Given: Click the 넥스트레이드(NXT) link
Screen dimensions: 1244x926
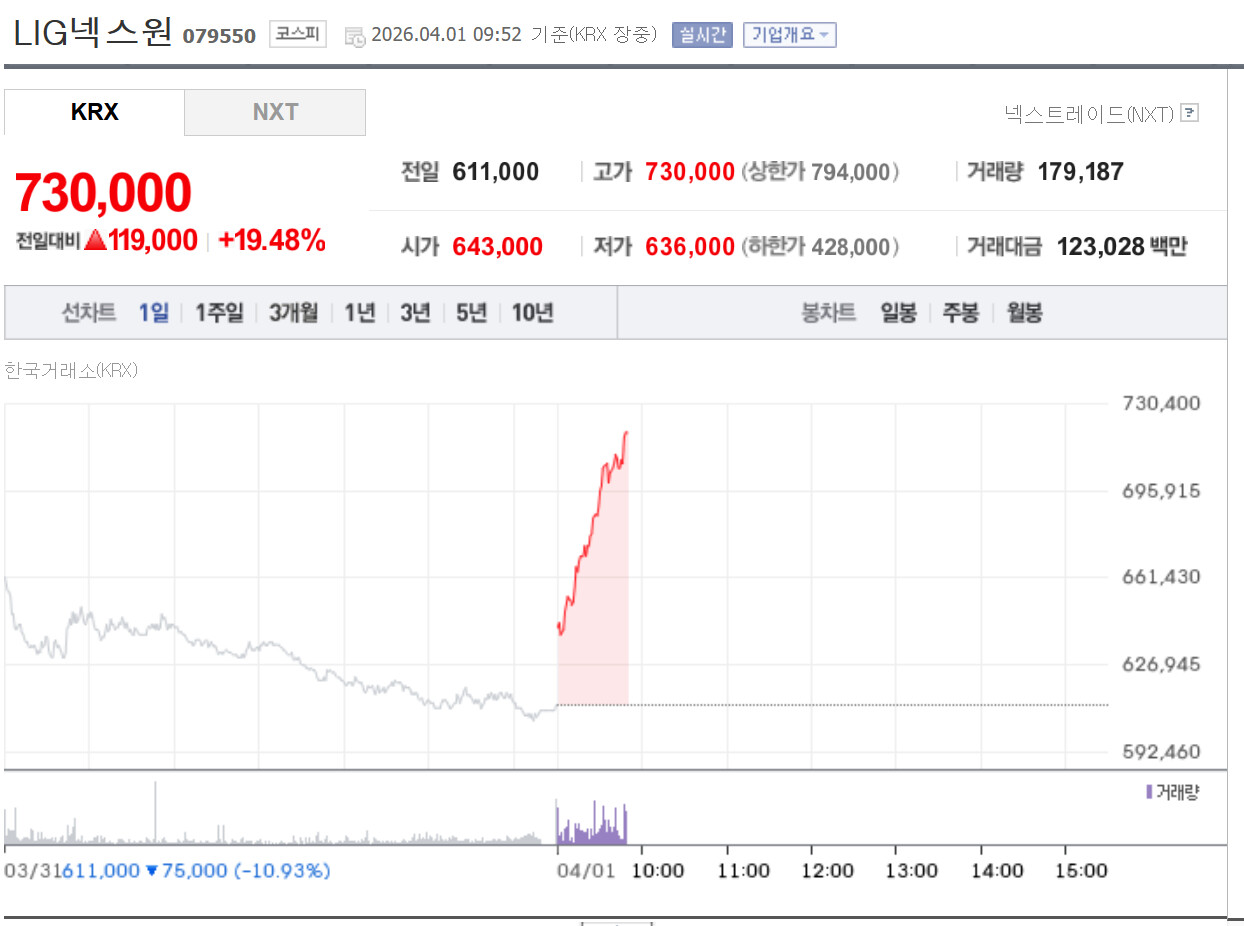Looking at the screenshot, I should click(1089, 114).
